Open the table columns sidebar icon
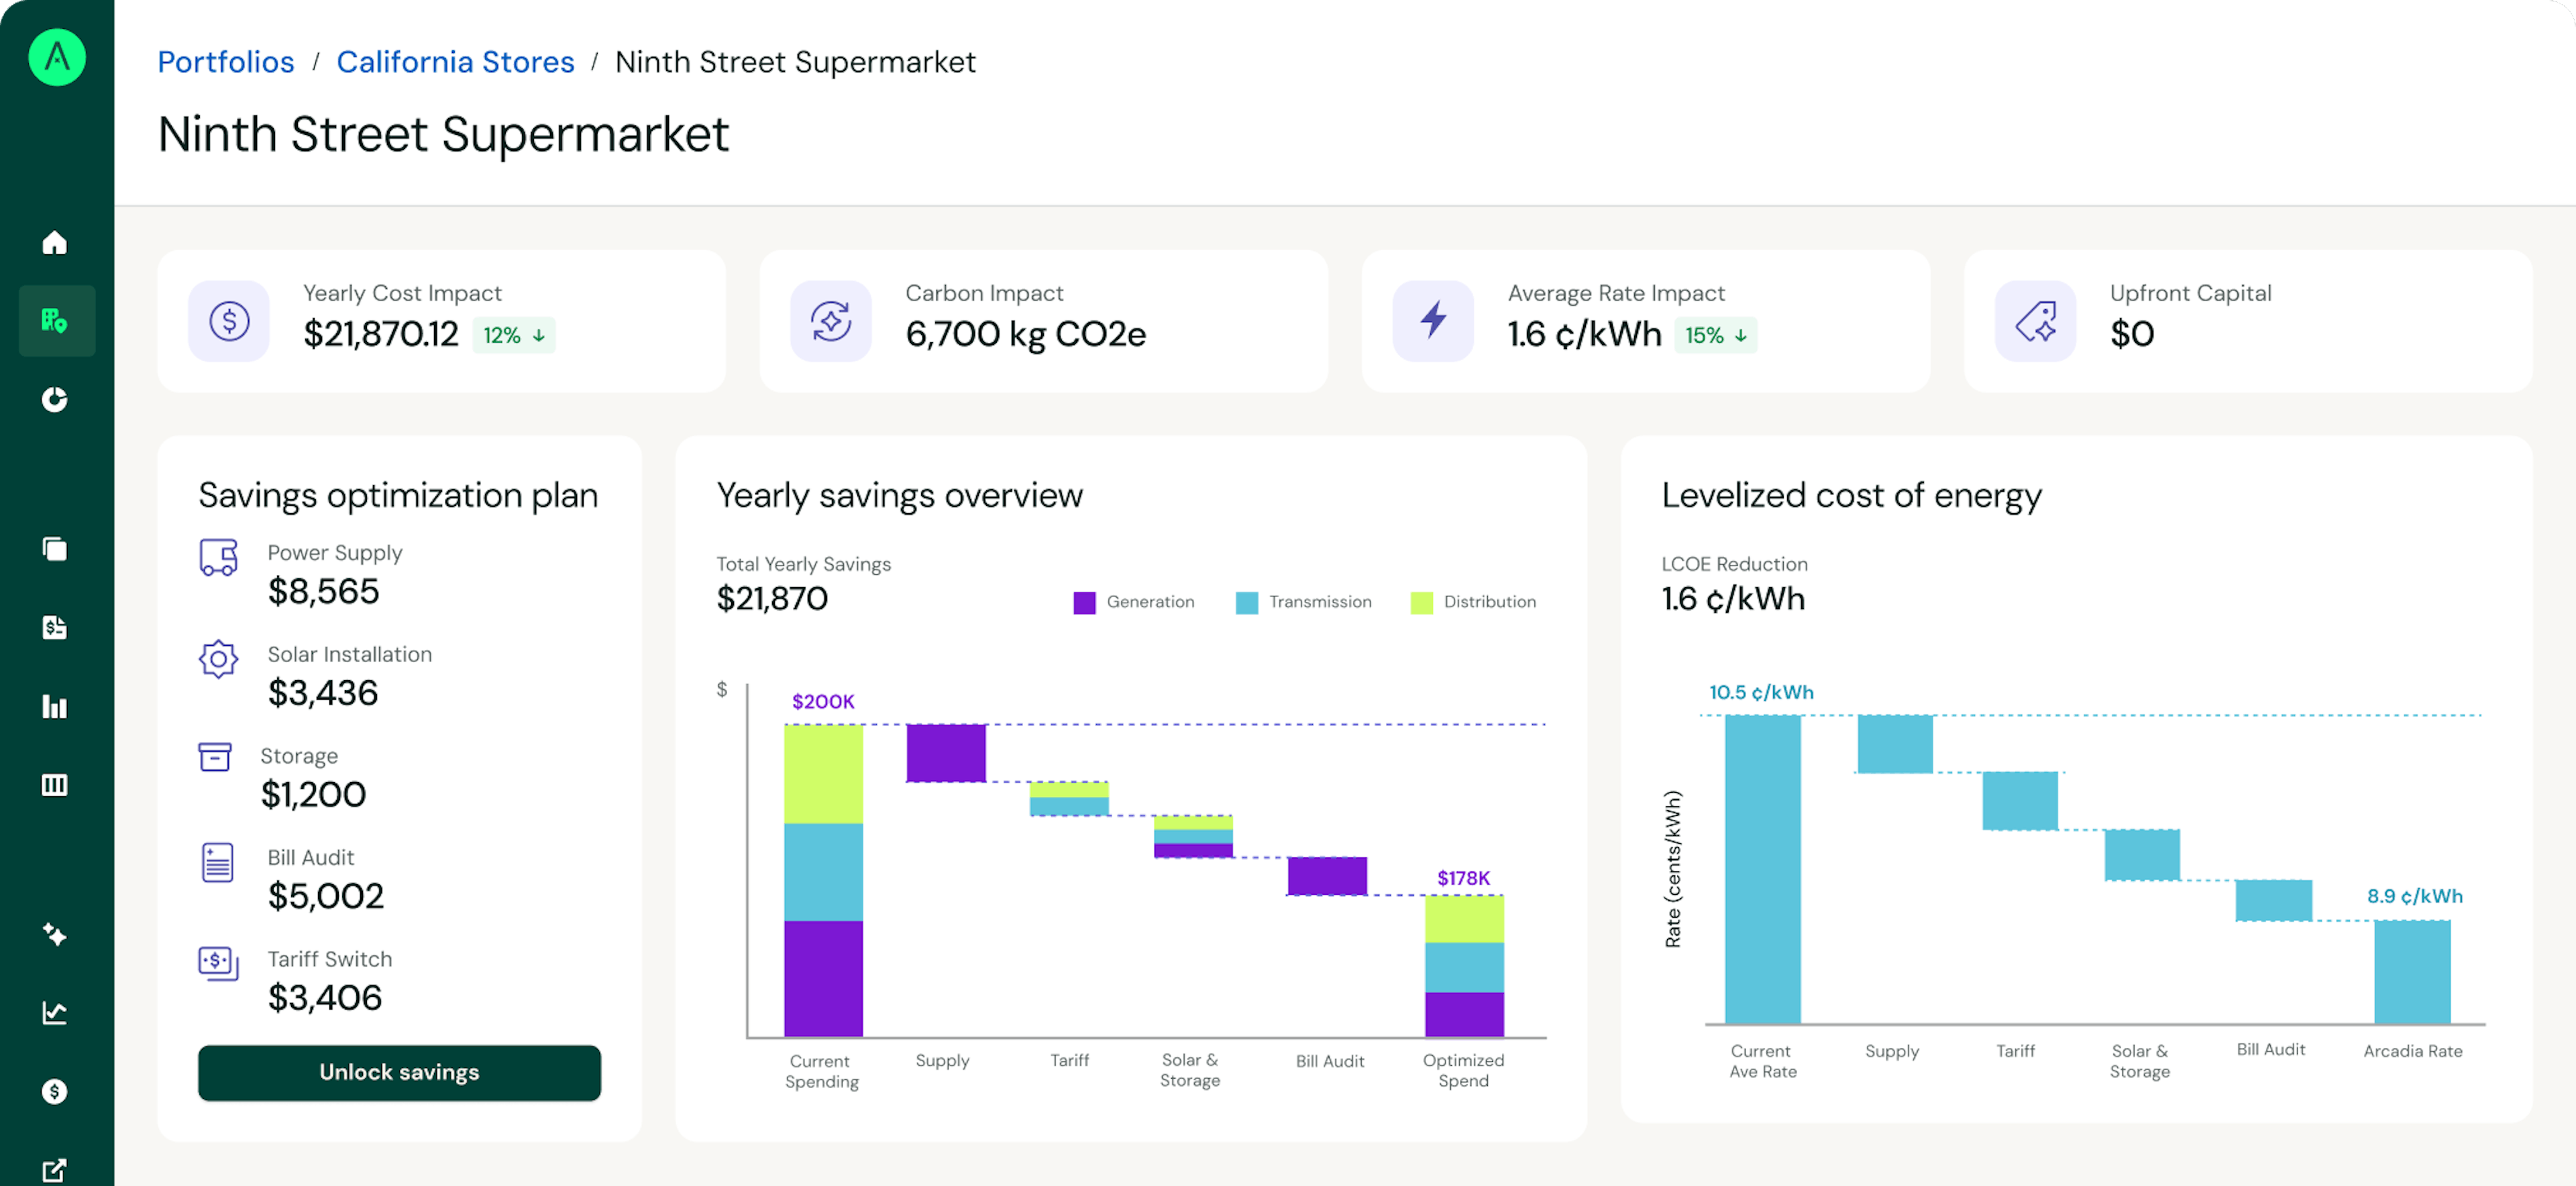 55,785
